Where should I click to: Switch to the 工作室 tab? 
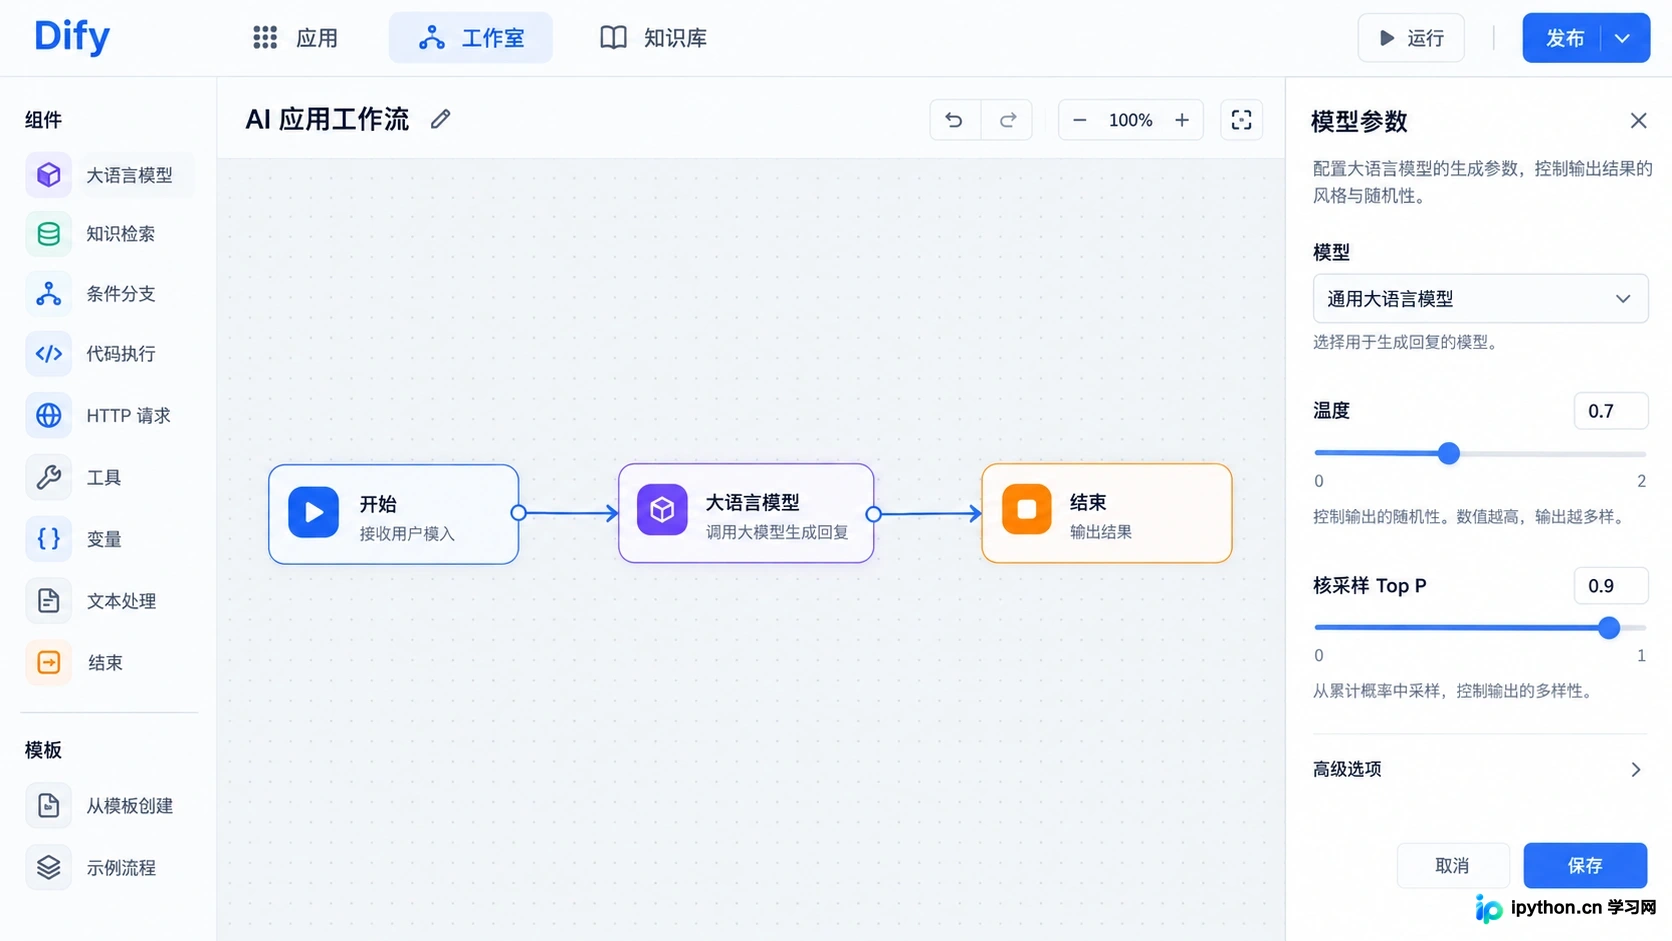click(471, 38)
